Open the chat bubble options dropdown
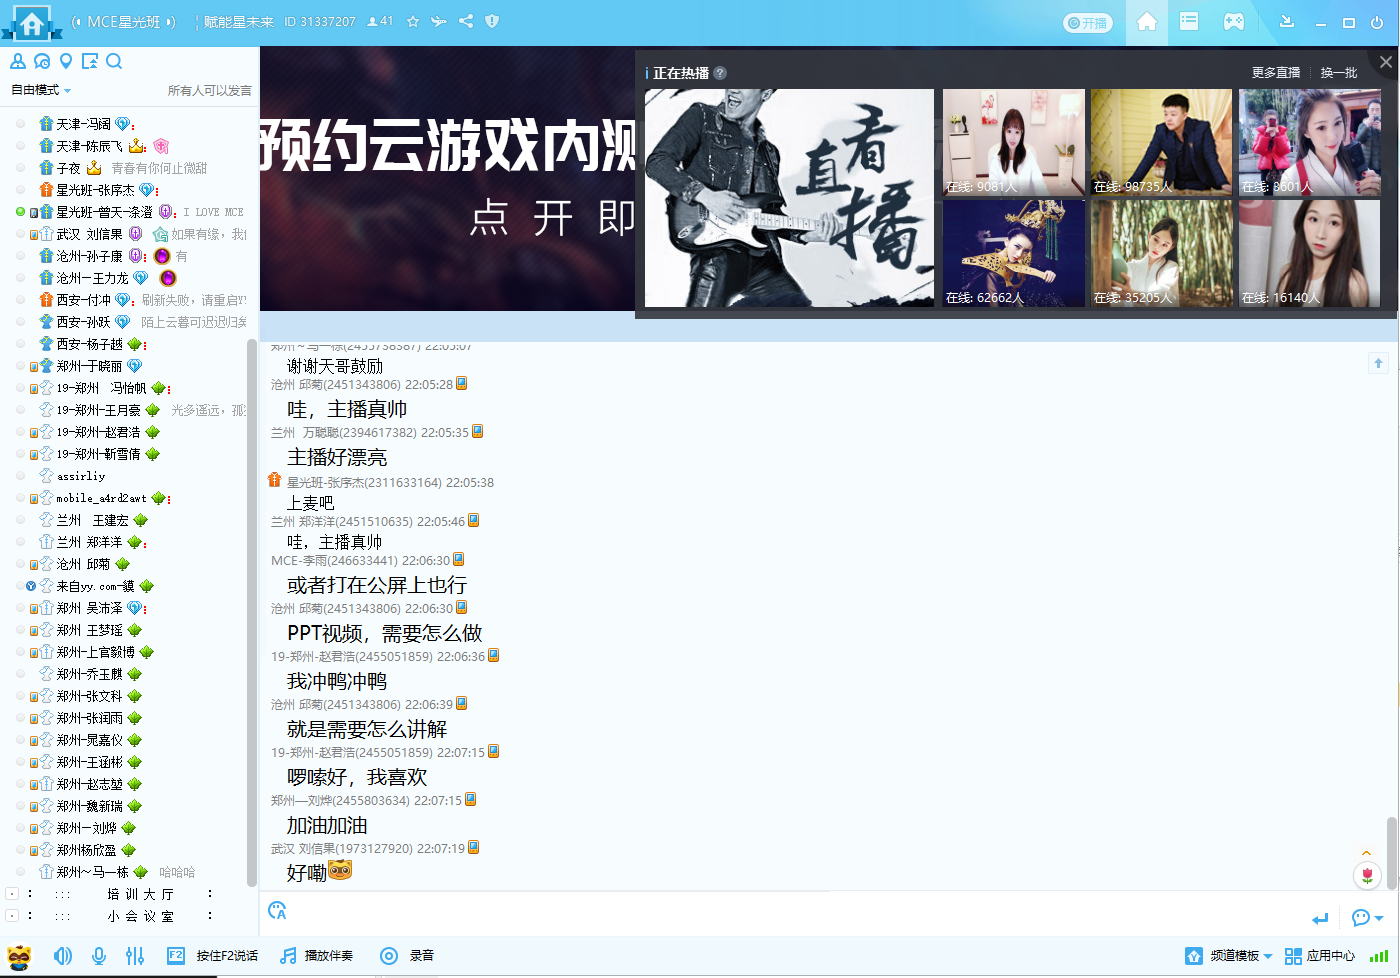Viewport: 1400px width, 978px height. [1367, 918]
